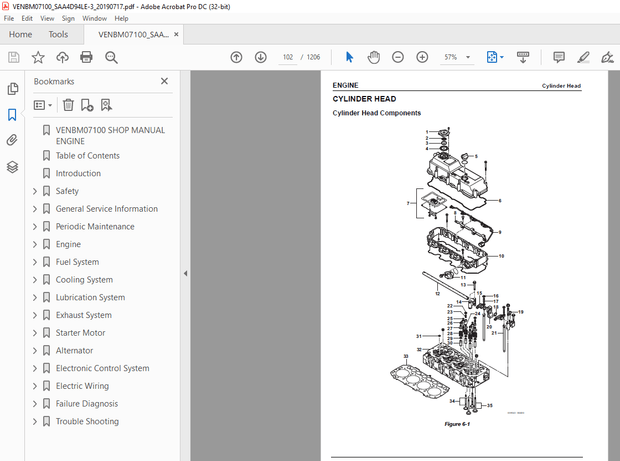The image size is (620, 461).
Task: Activate the Hand pan tool
Action: pos(373,57)
